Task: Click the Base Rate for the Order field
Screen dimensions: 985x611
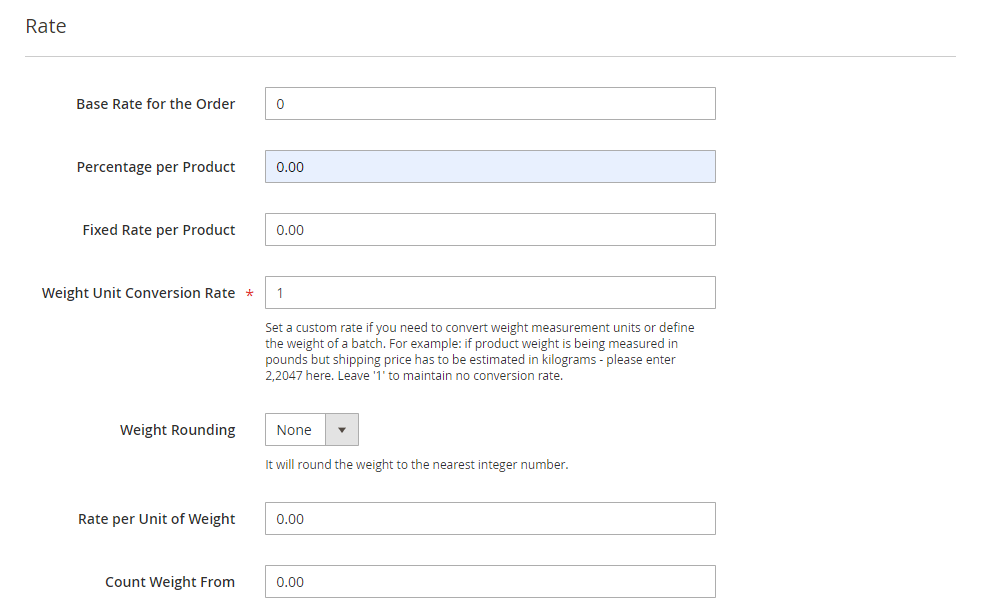Action: [490, 104]
